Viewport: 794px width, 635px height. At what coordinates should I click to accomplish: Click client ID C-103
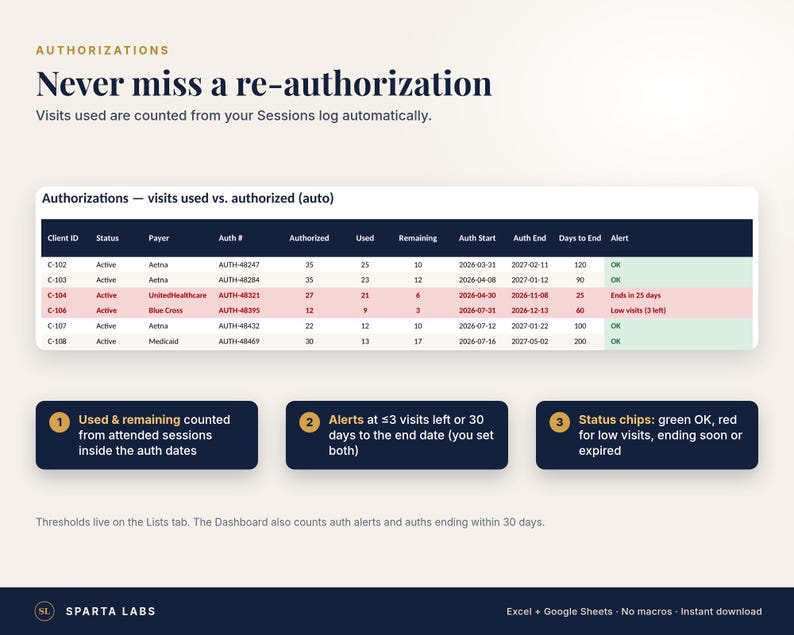tap(57, 280)
